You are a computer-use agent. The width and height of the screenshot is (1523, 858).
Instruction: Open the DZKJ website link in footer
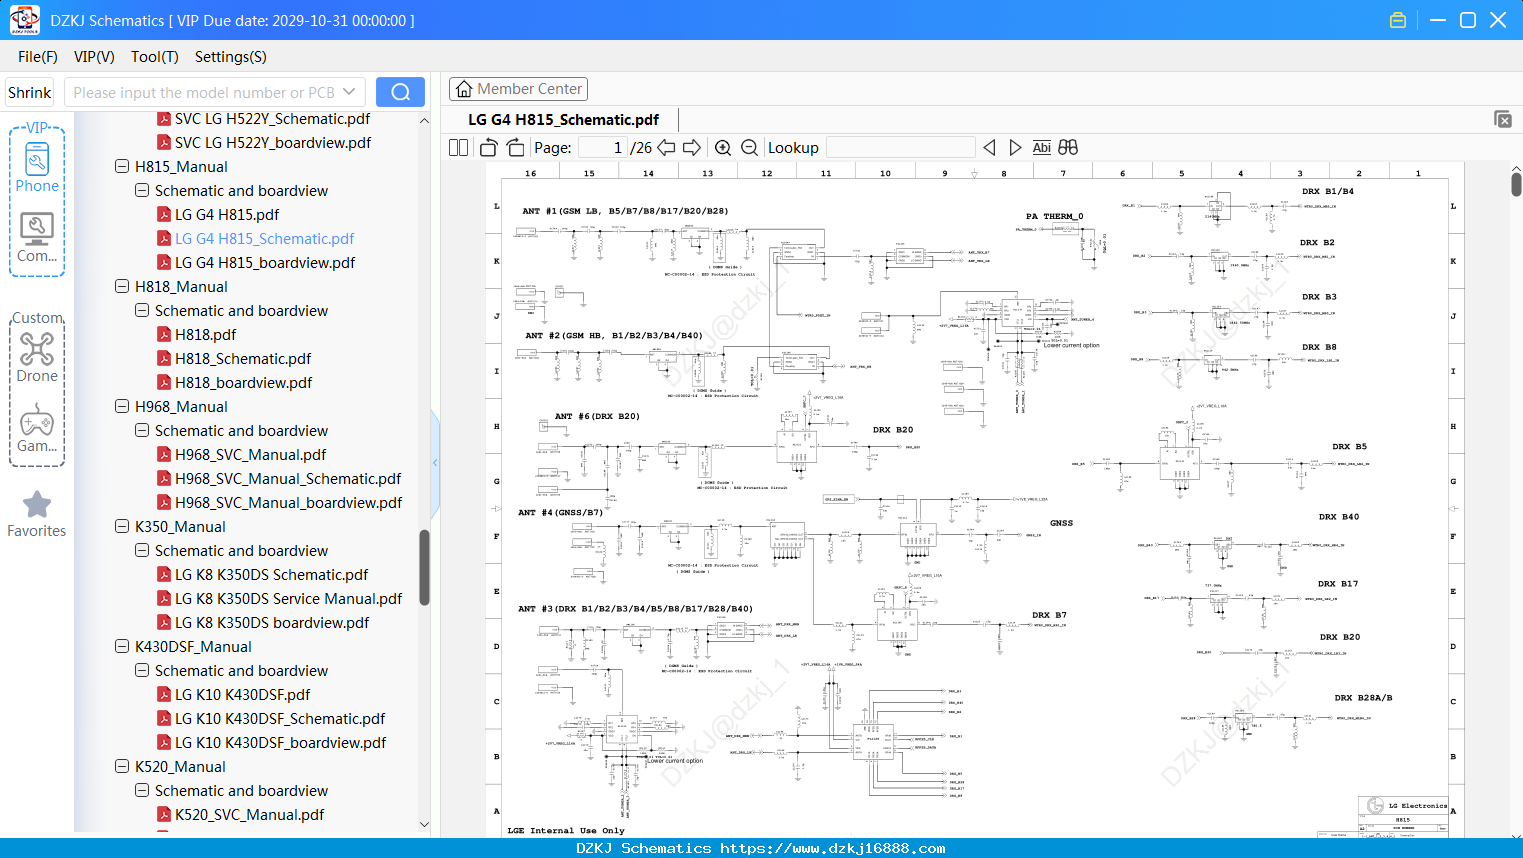(833, 848)
